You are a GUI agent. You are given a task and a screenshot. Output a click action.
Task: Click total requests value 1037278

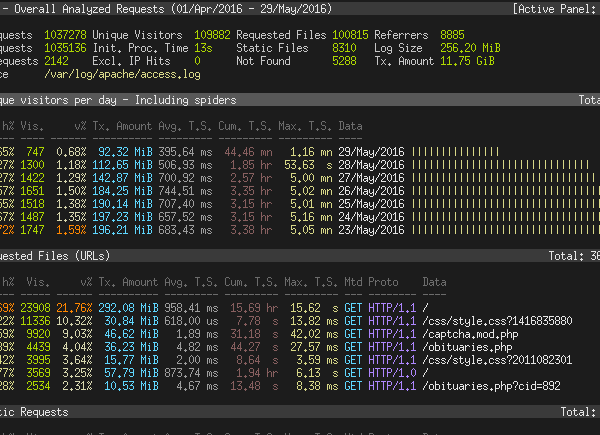coord(65,35)
